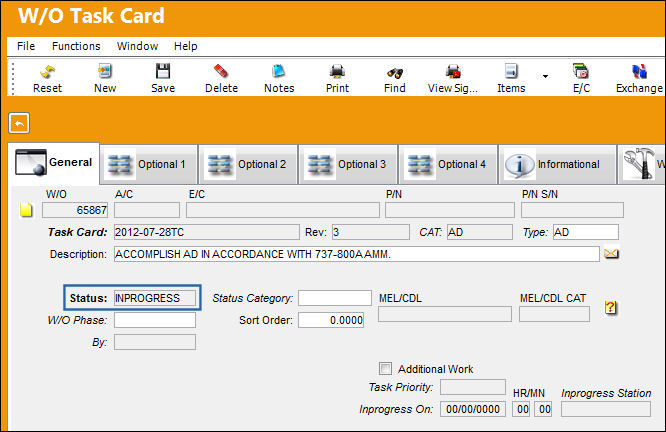Image resolution: width=666 pixels, height=432 pixels.
Task: Click the Task Card field 2012-07-28TC
Action: [x=207, y=232]
